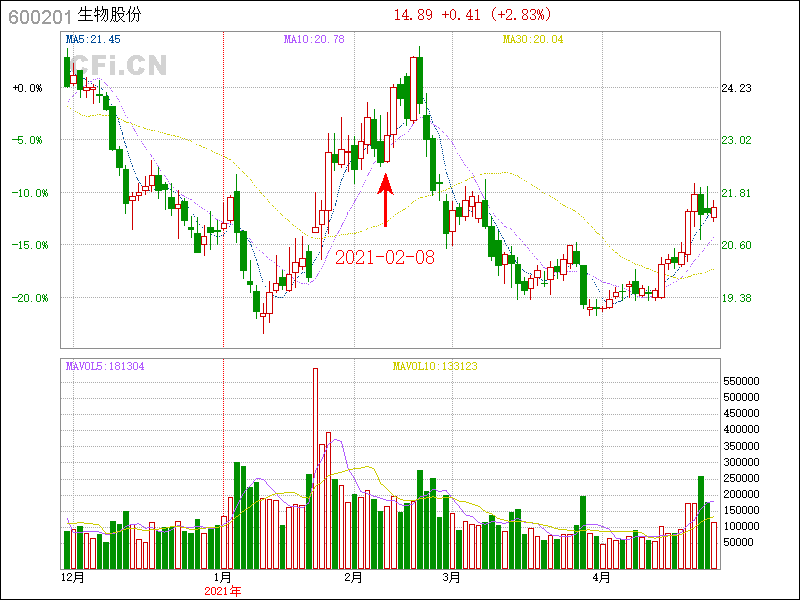Screen dimensions: 800x600
Task: Click the 14.89 latest price value
Action: [x=413, y=15]
